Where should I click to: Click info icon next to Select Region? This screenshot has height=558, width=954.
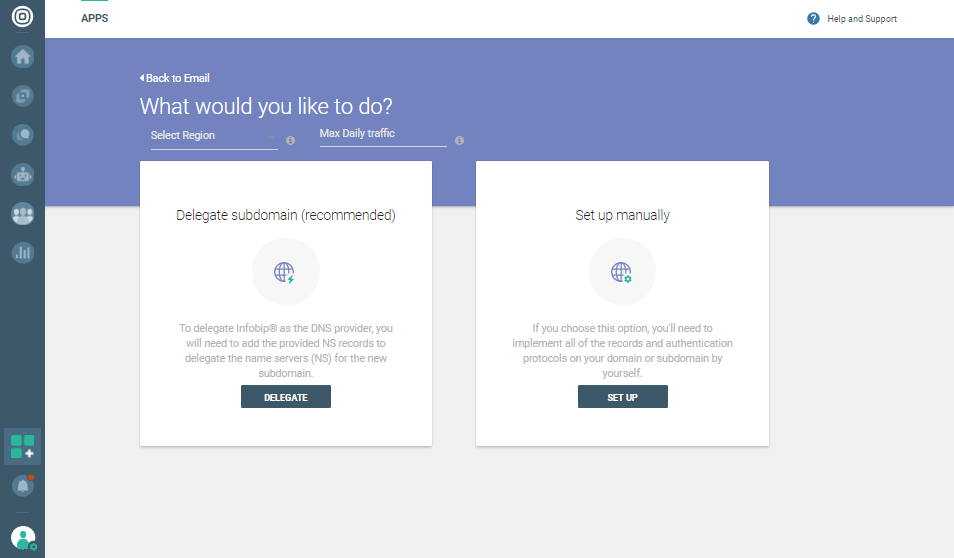(290, 141)
